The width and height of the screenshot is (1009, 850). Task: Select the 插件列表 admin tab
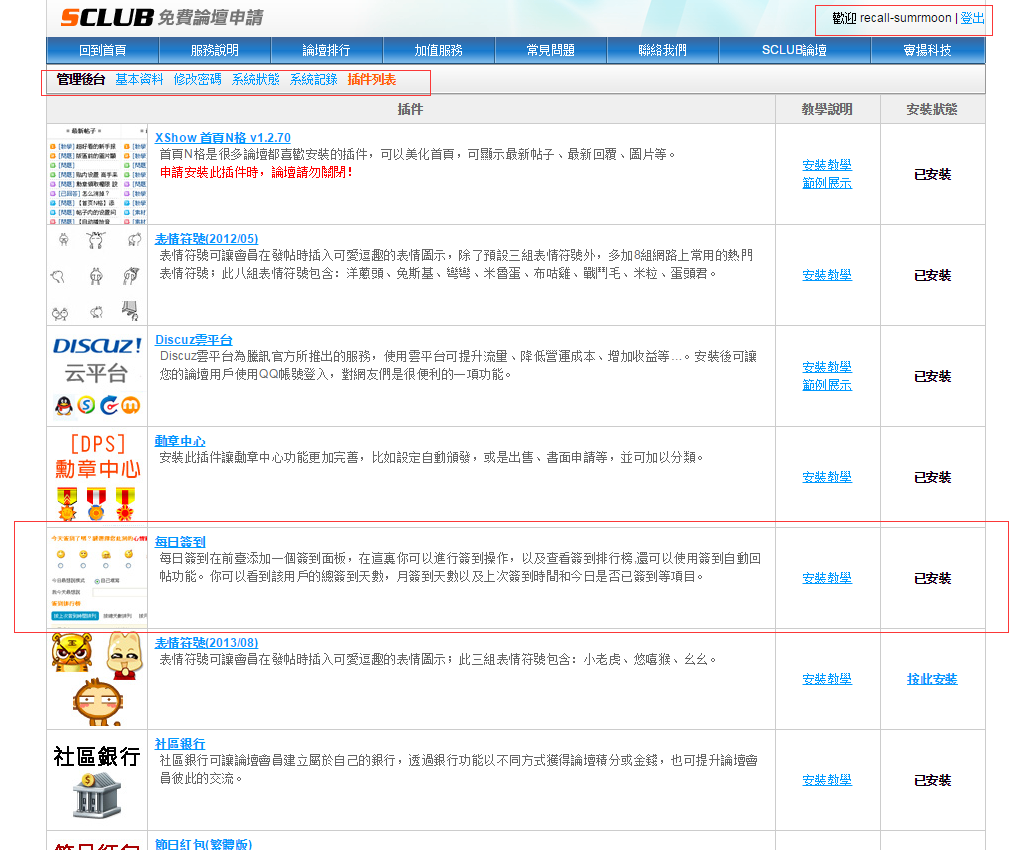[372, 79]
